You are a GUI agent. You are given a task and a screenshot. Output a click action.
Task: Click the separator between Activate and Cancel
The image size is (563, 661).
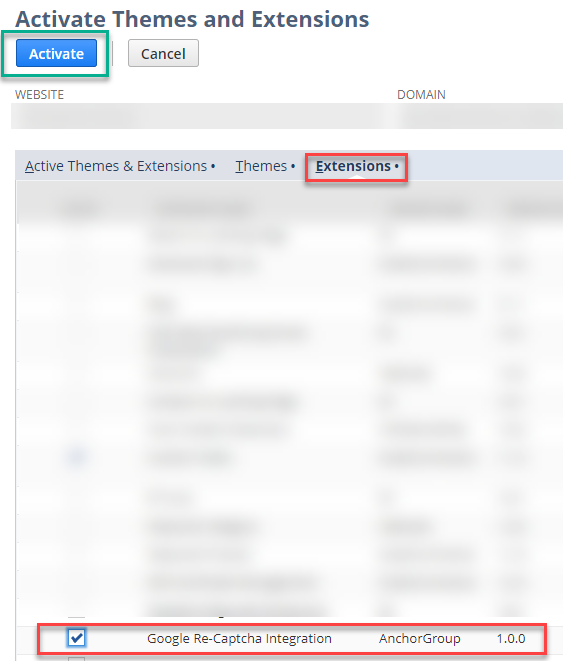coord(113,53)
